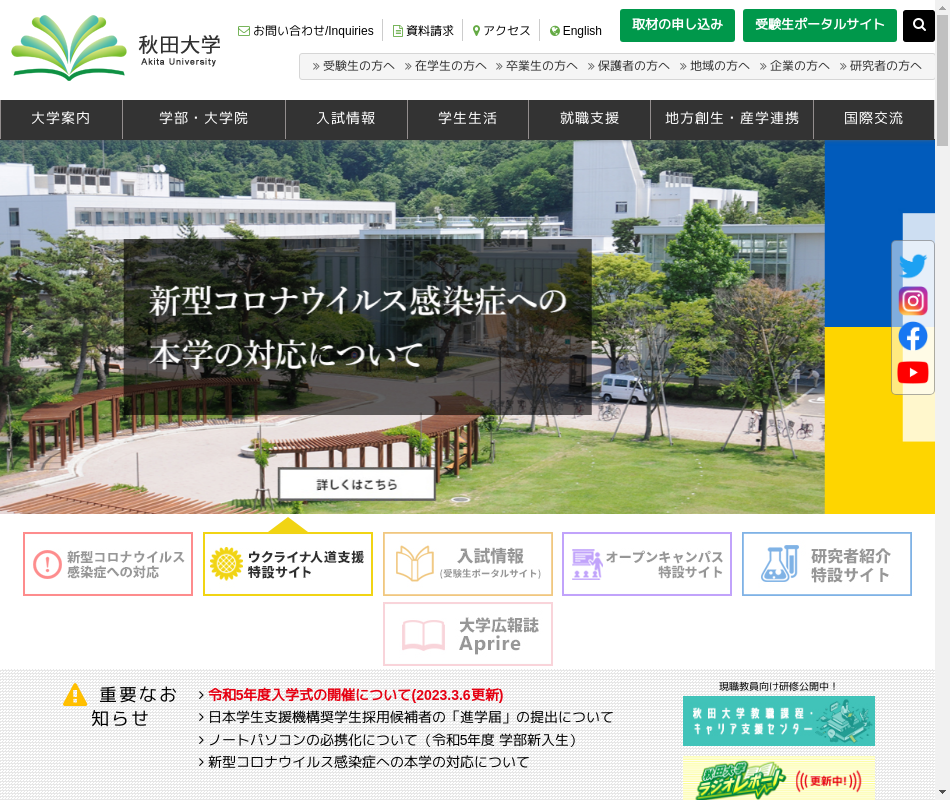Open the Instagram social icon
Screen dimensions: 950x800
(x=912, y=301)
